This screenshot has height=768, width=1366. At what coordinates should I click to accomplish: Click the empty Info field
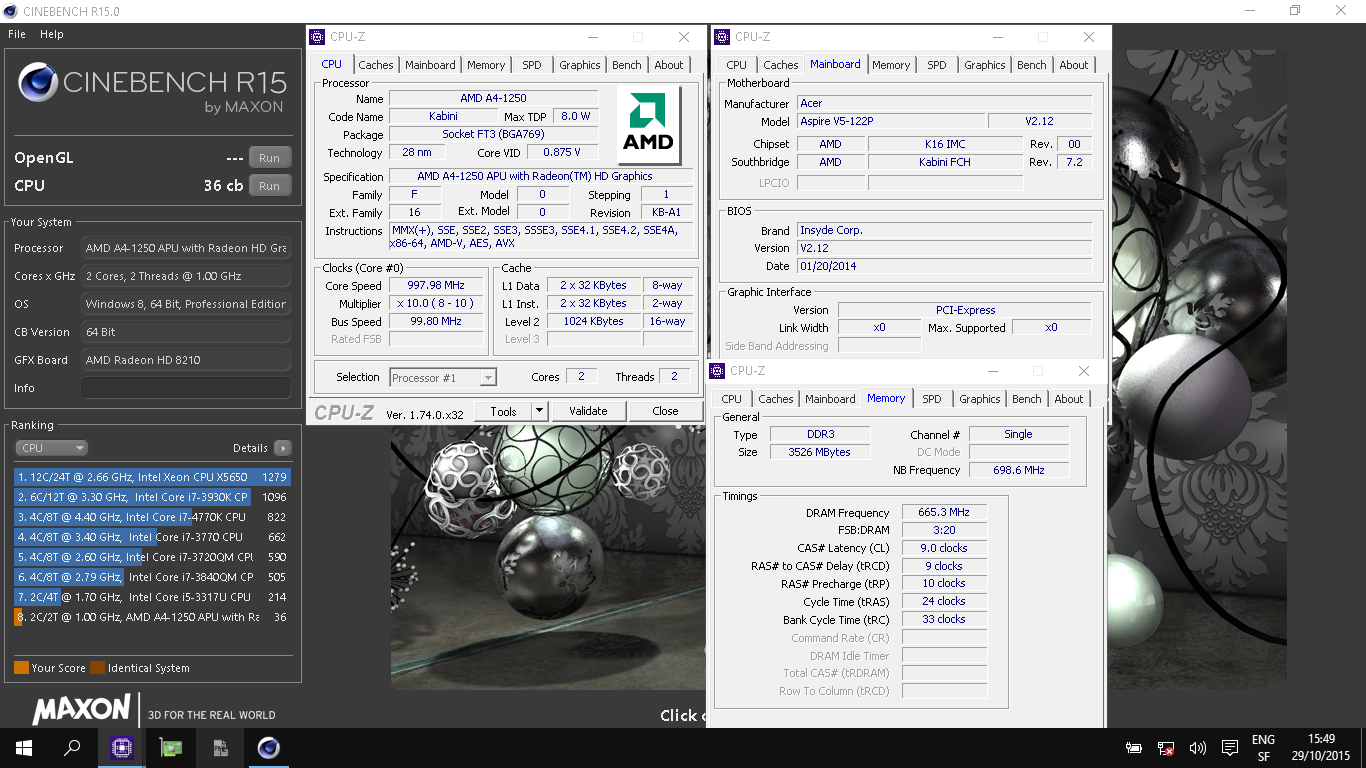click(186, 388)
